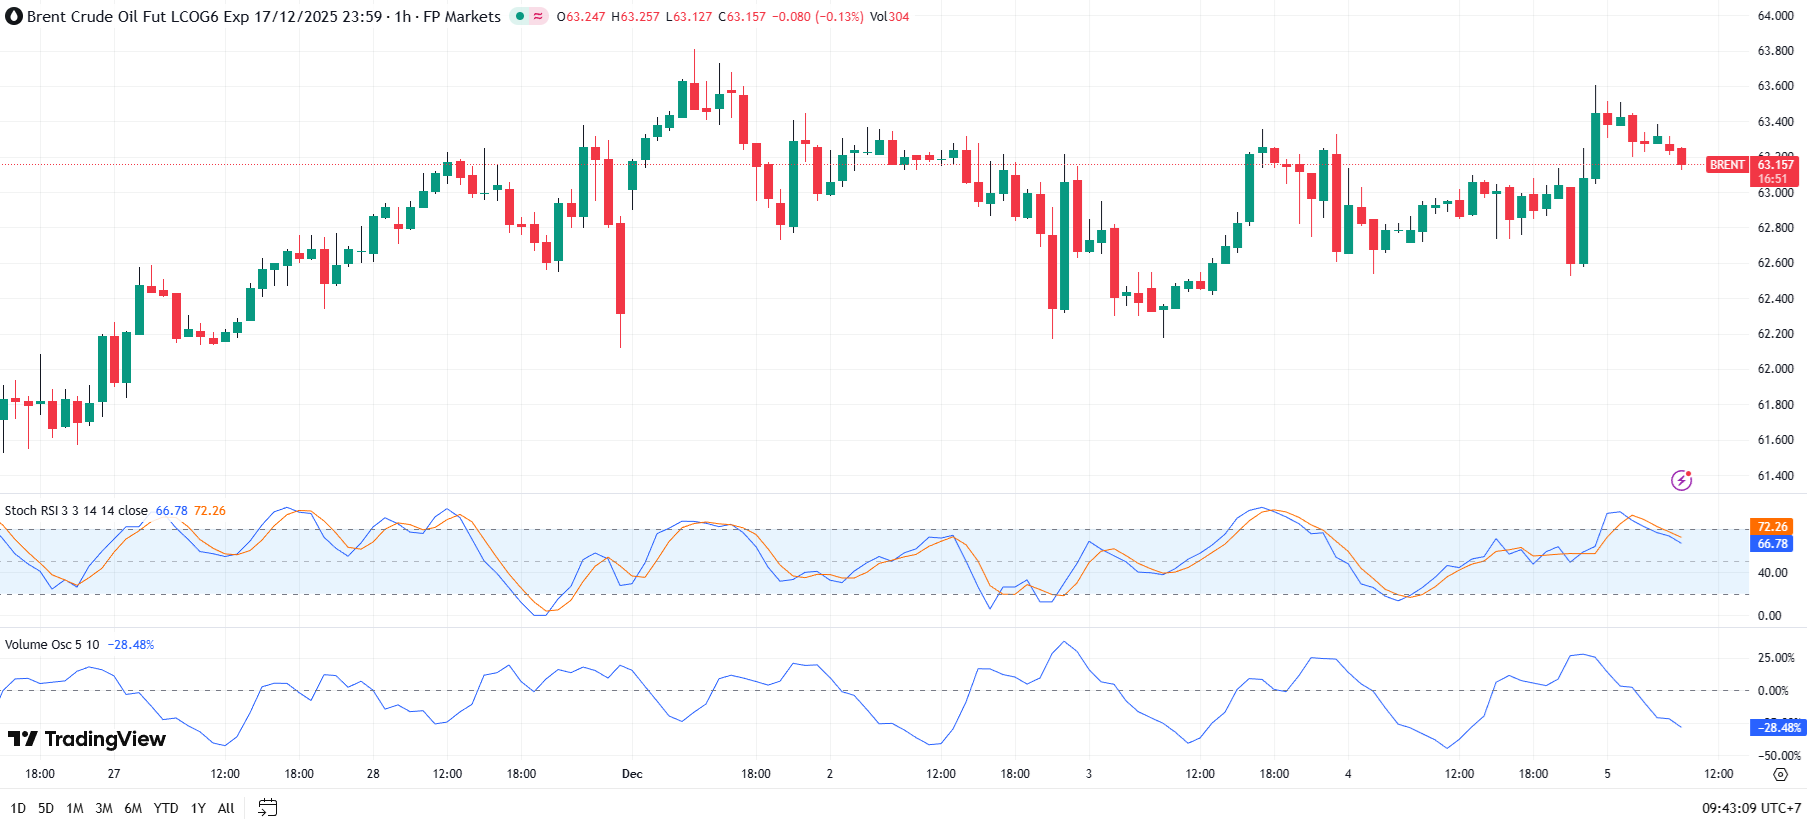Choose the YTD time range
This screenshot has height=827, width=1807.
point(166,808)
